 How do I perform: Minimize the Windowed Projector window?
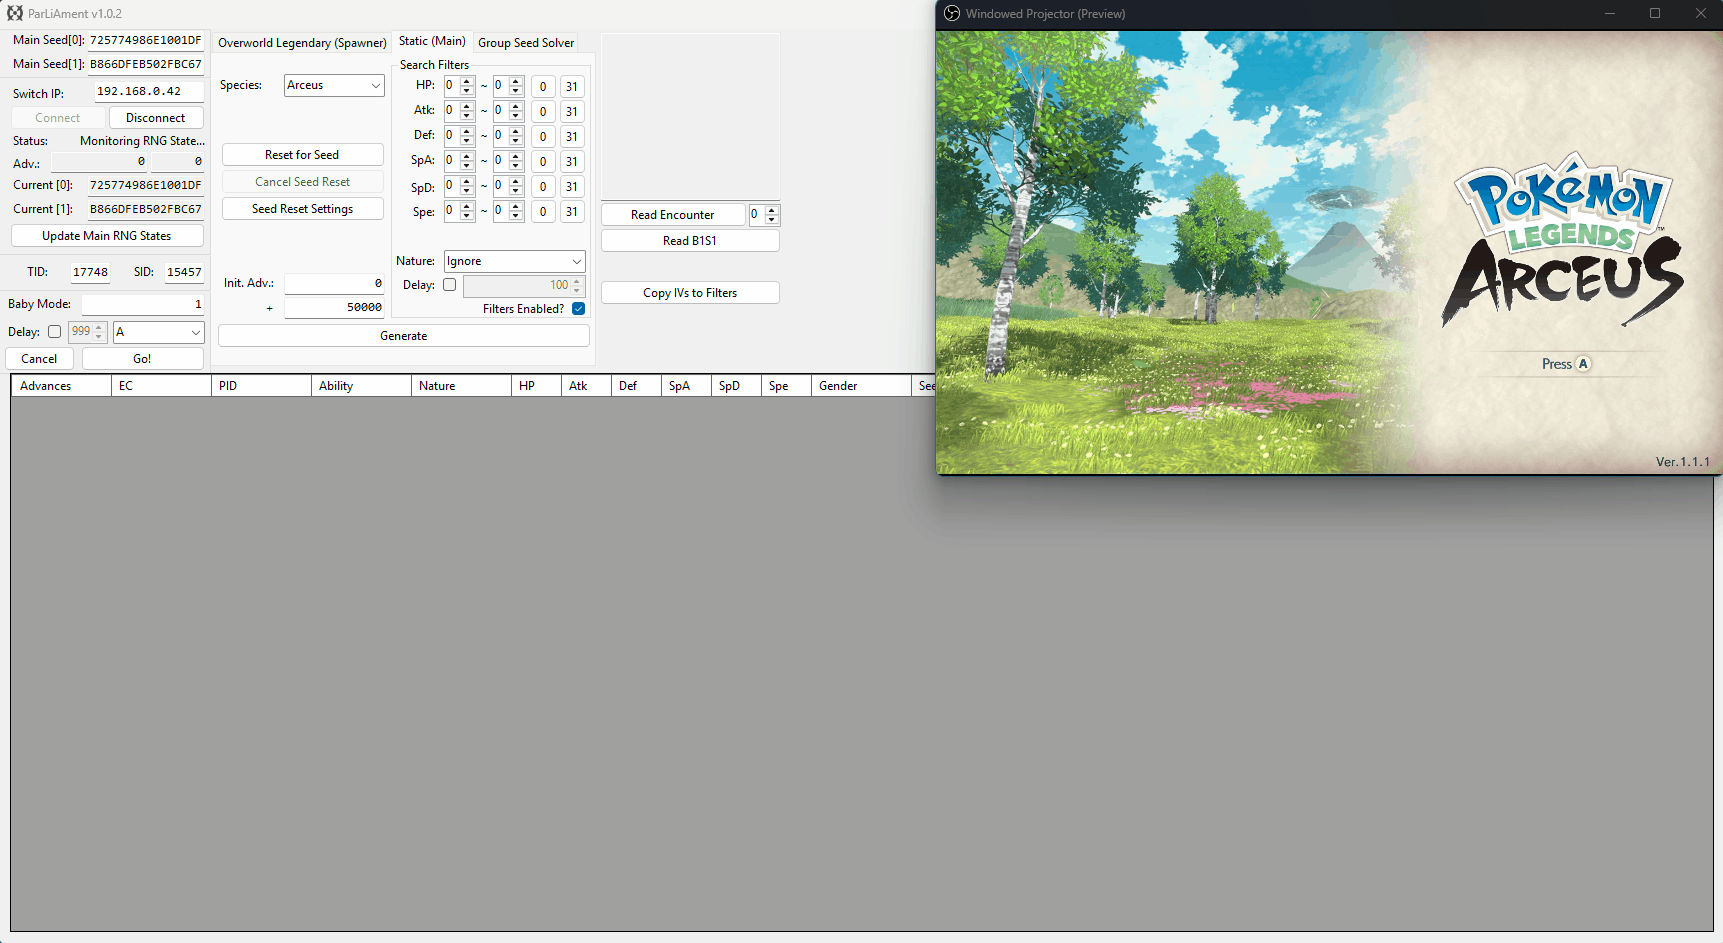[1610, 13]
